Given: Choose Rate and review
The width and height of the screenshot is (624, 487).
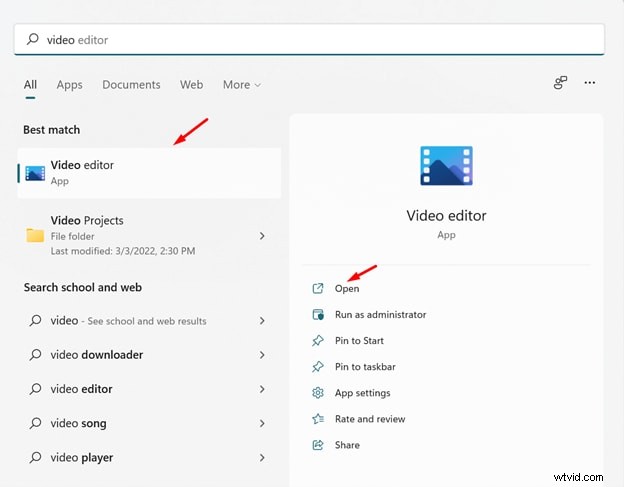Looking at the screenshot, I should 370,419.
